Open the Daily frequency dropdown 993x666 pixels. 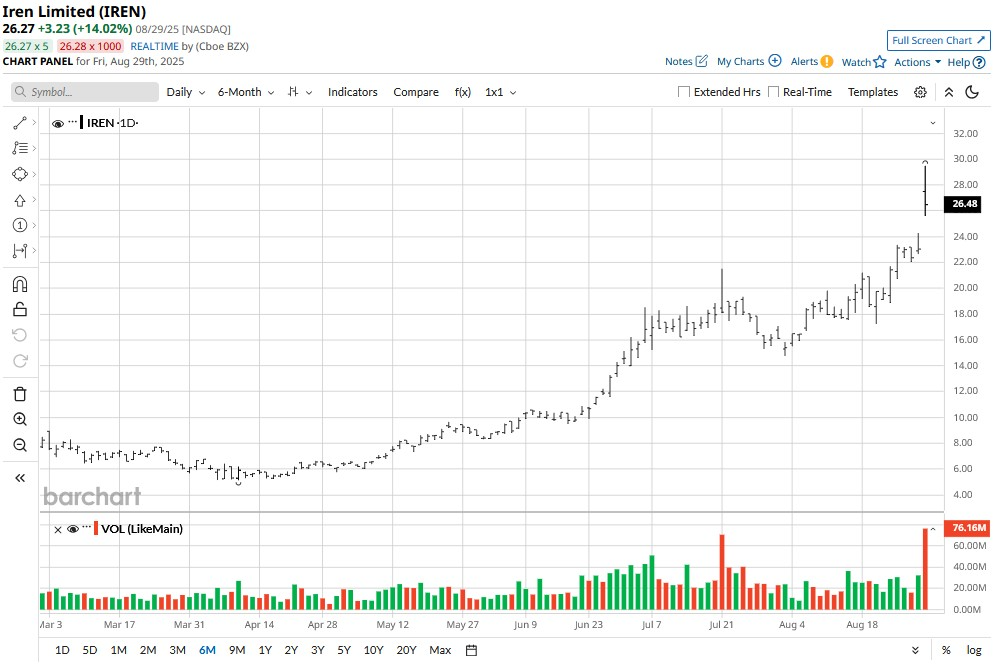tap(186, 92)
